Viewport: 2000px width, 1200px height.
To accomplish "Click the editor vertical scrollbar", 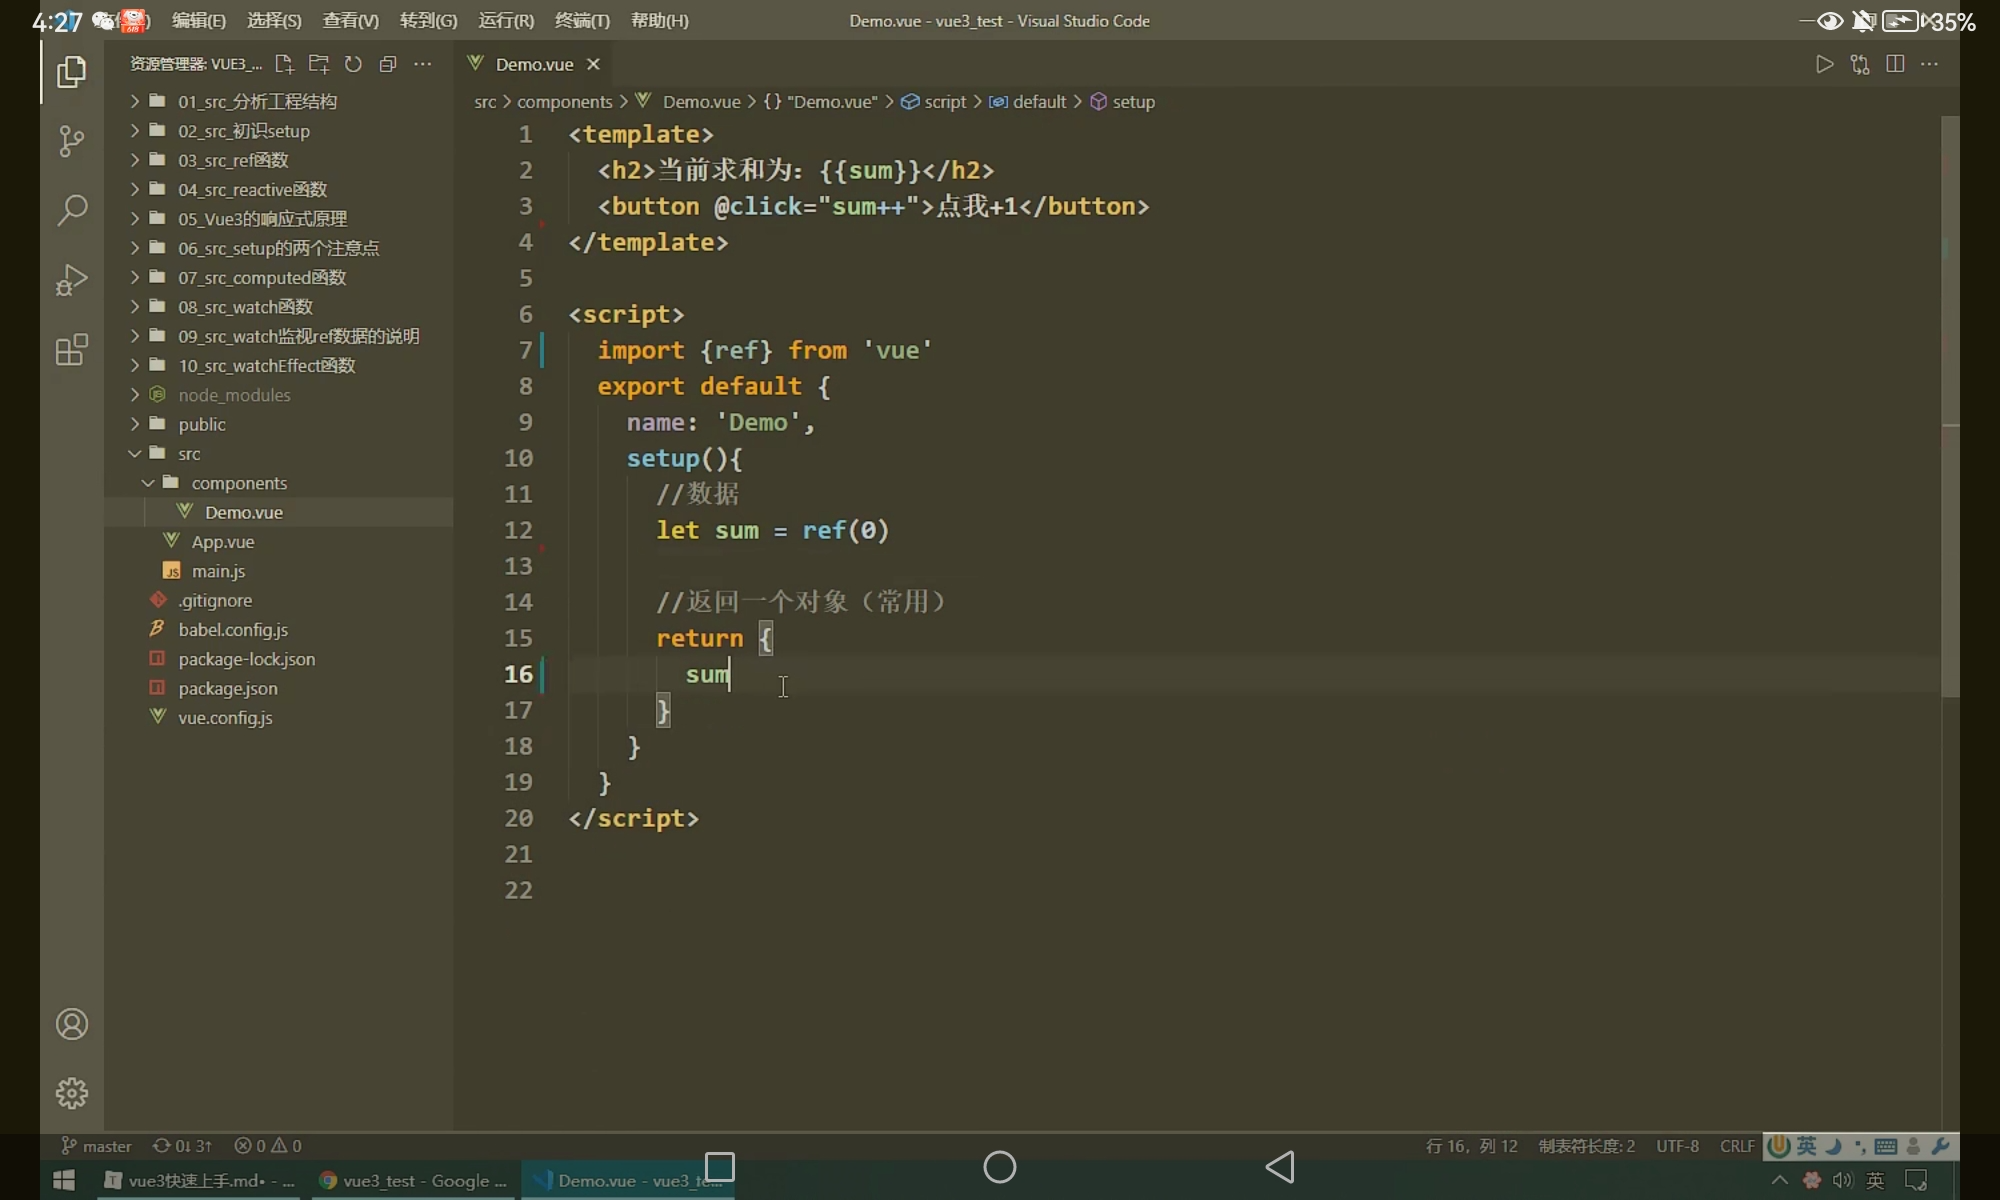I will pos(1950,400).
